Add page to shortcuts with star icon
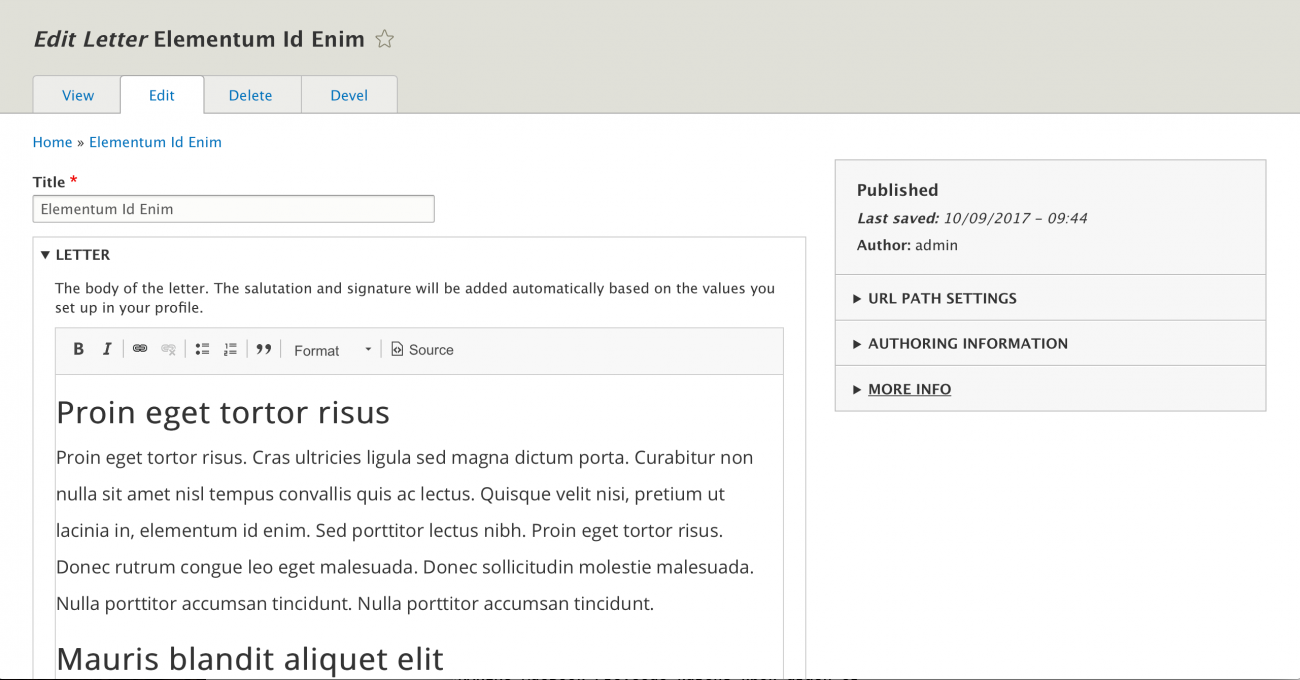 (384, 39)
